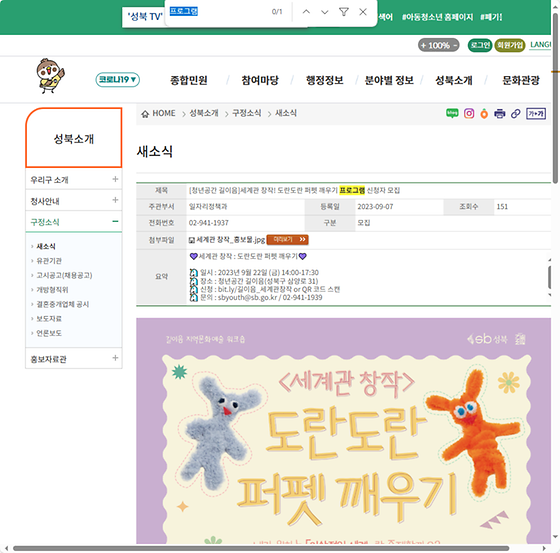
Task: Click the purple puppet promotional poster image
Action: [343, 431]
